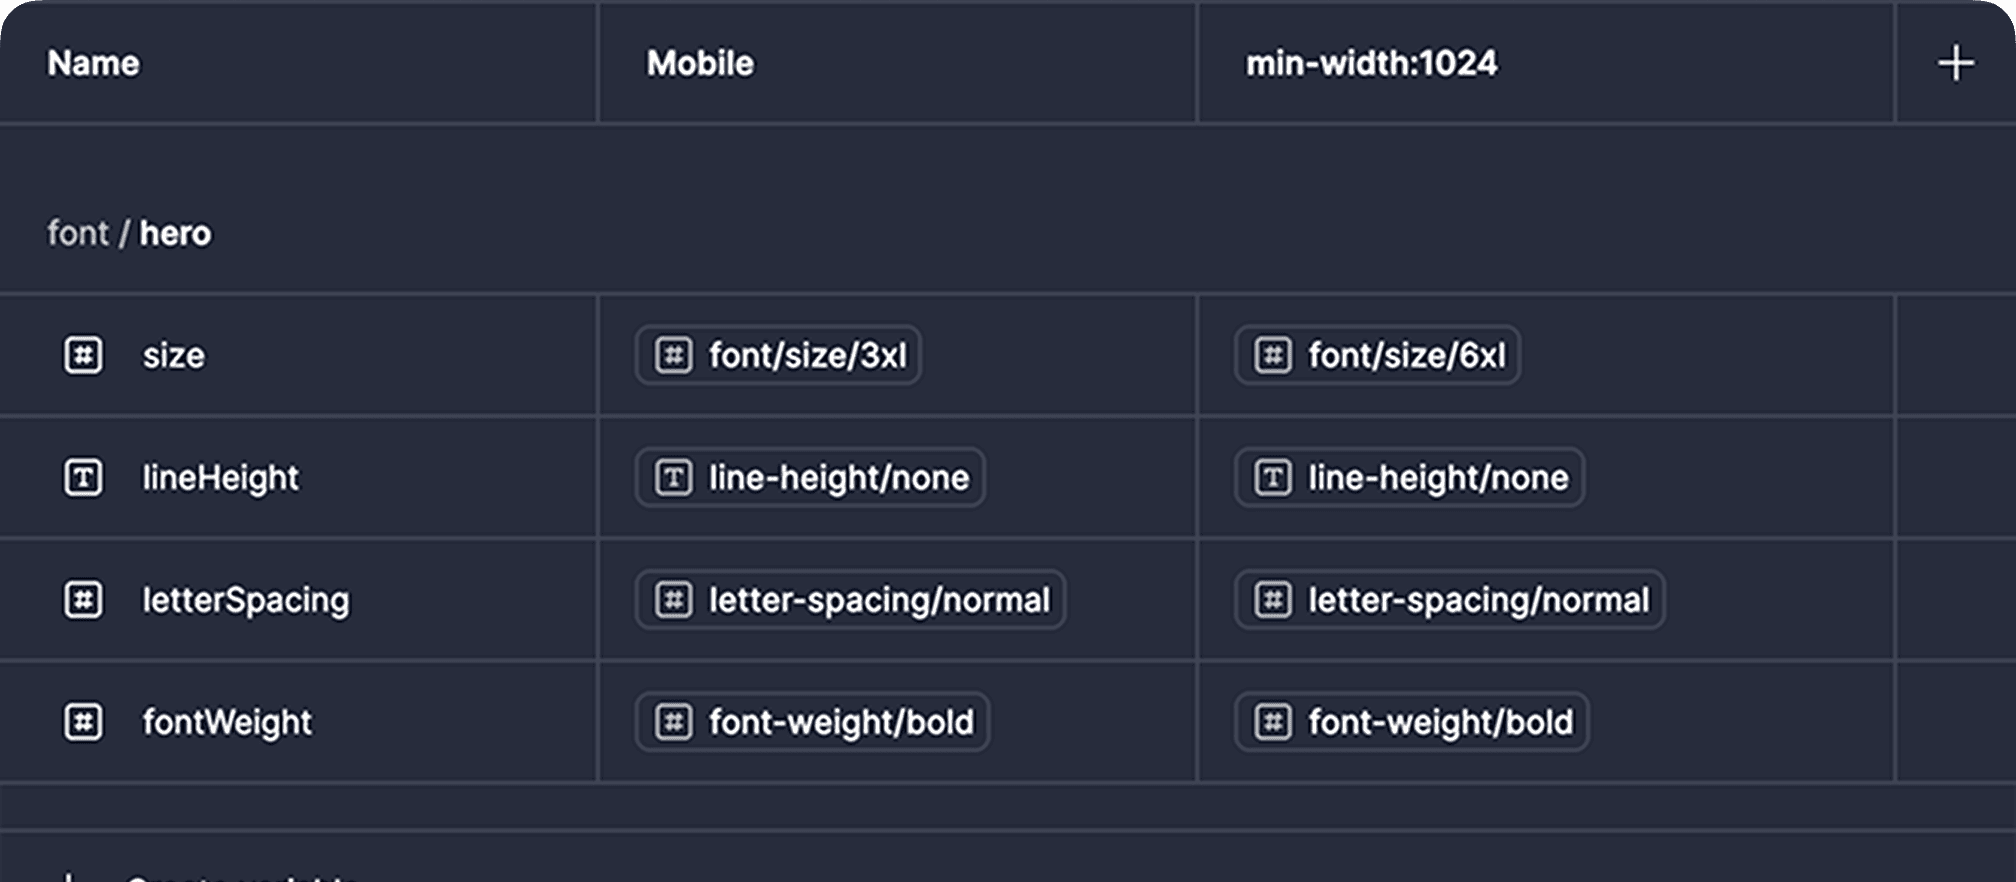Click the icon in the font-weight/bold min-width token
This screenshot has width=2016, height=882.
tap(1272, 722)
